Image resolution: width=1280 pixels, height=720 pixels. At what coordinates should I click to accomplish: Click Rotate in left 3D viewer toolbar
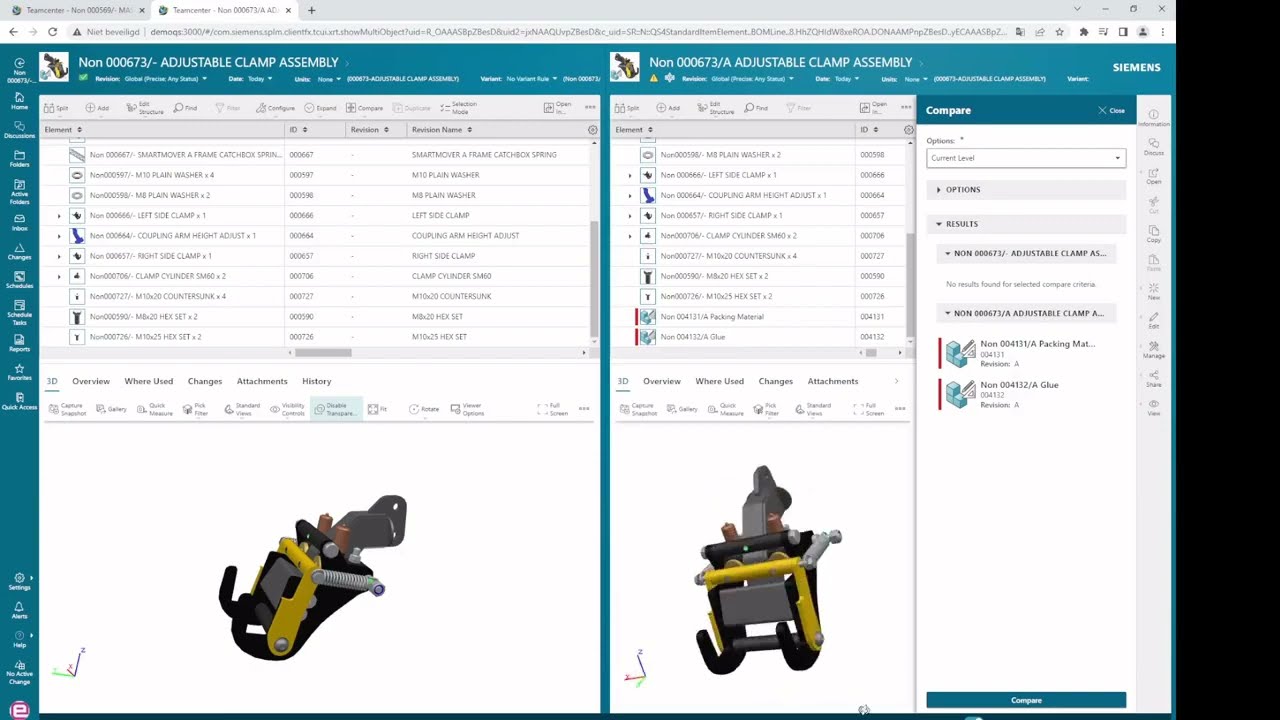(424, 409)
